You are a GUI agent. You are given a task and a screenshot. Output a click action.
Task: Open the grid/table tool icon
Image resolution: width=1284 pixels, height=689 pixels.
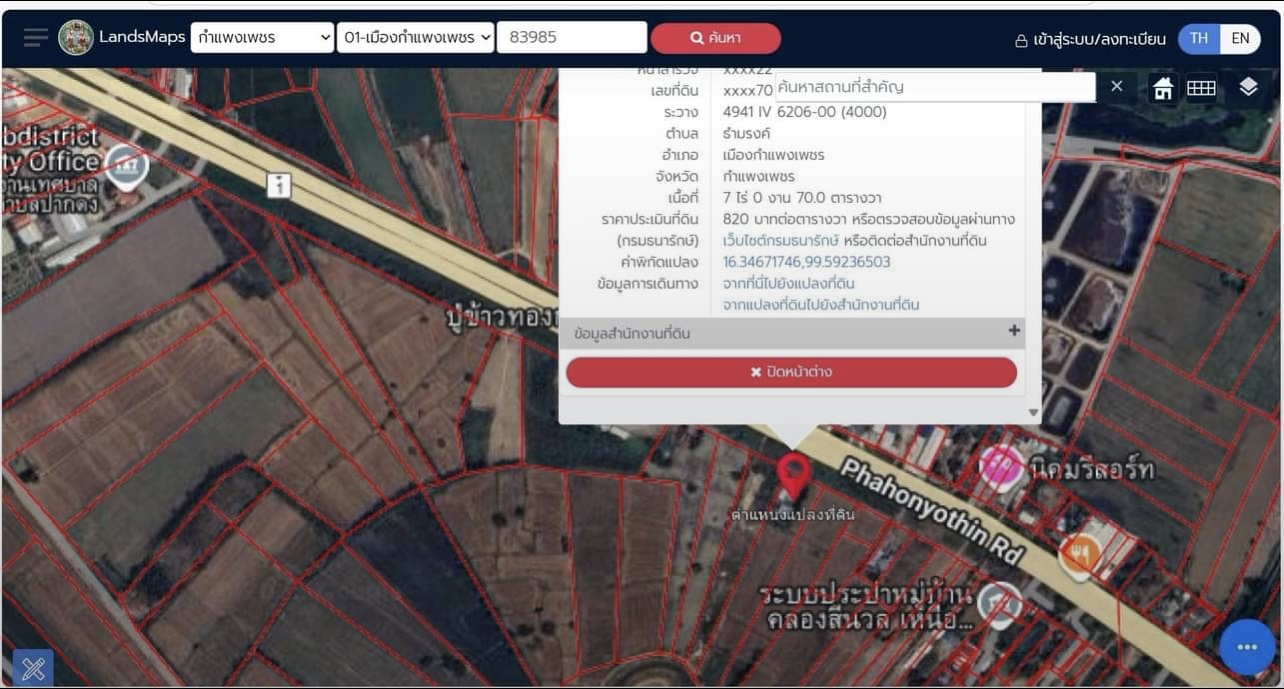pos(1201,88)
